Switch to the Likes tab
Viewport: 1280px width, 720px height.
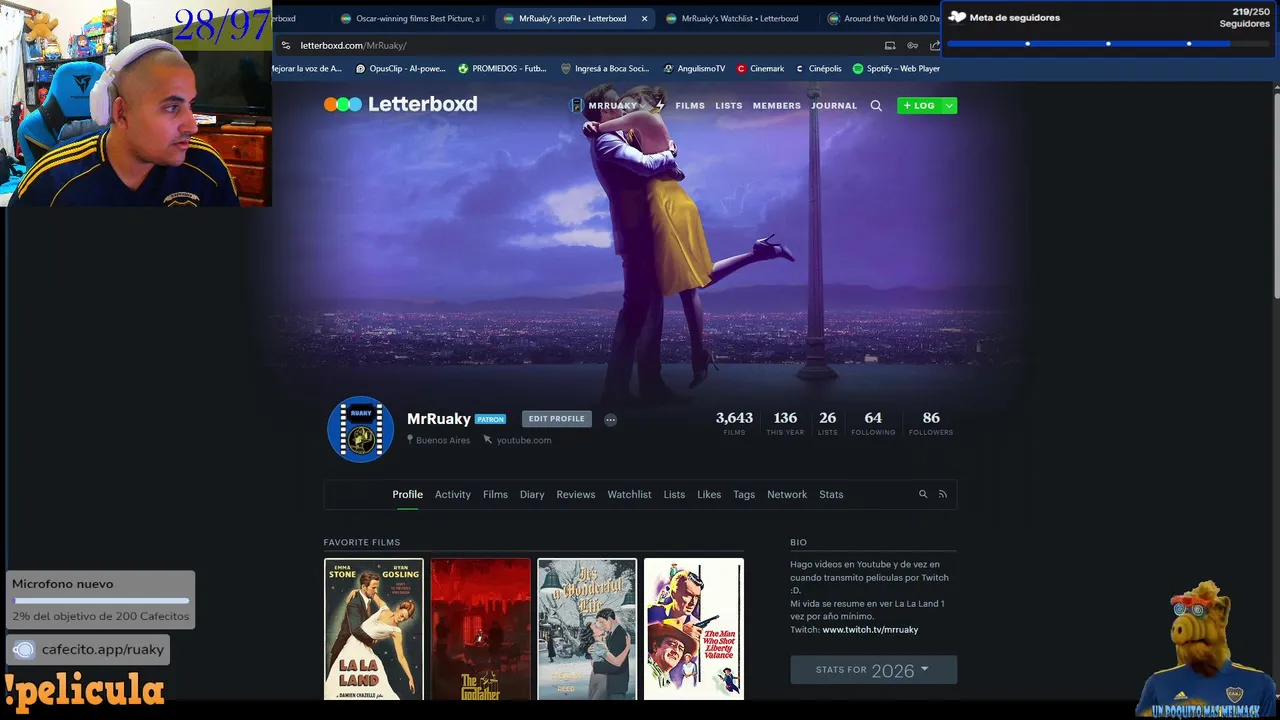[709, 494]
